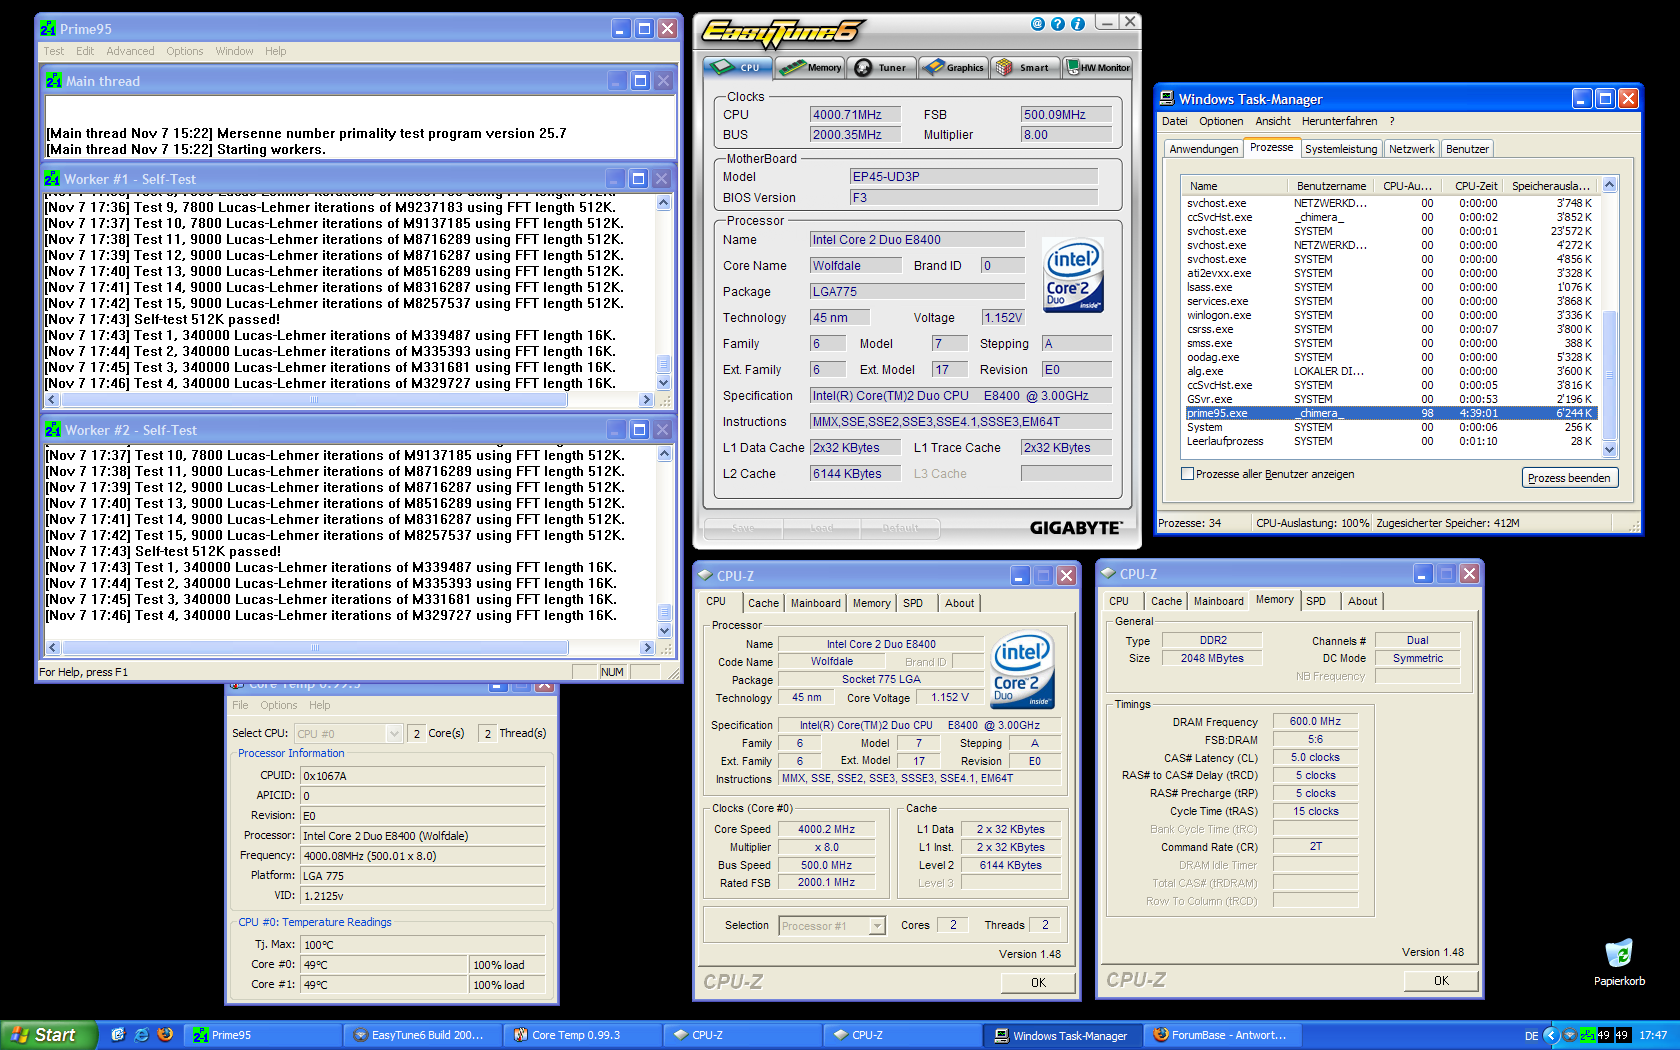Open the Start menu

48,1035
